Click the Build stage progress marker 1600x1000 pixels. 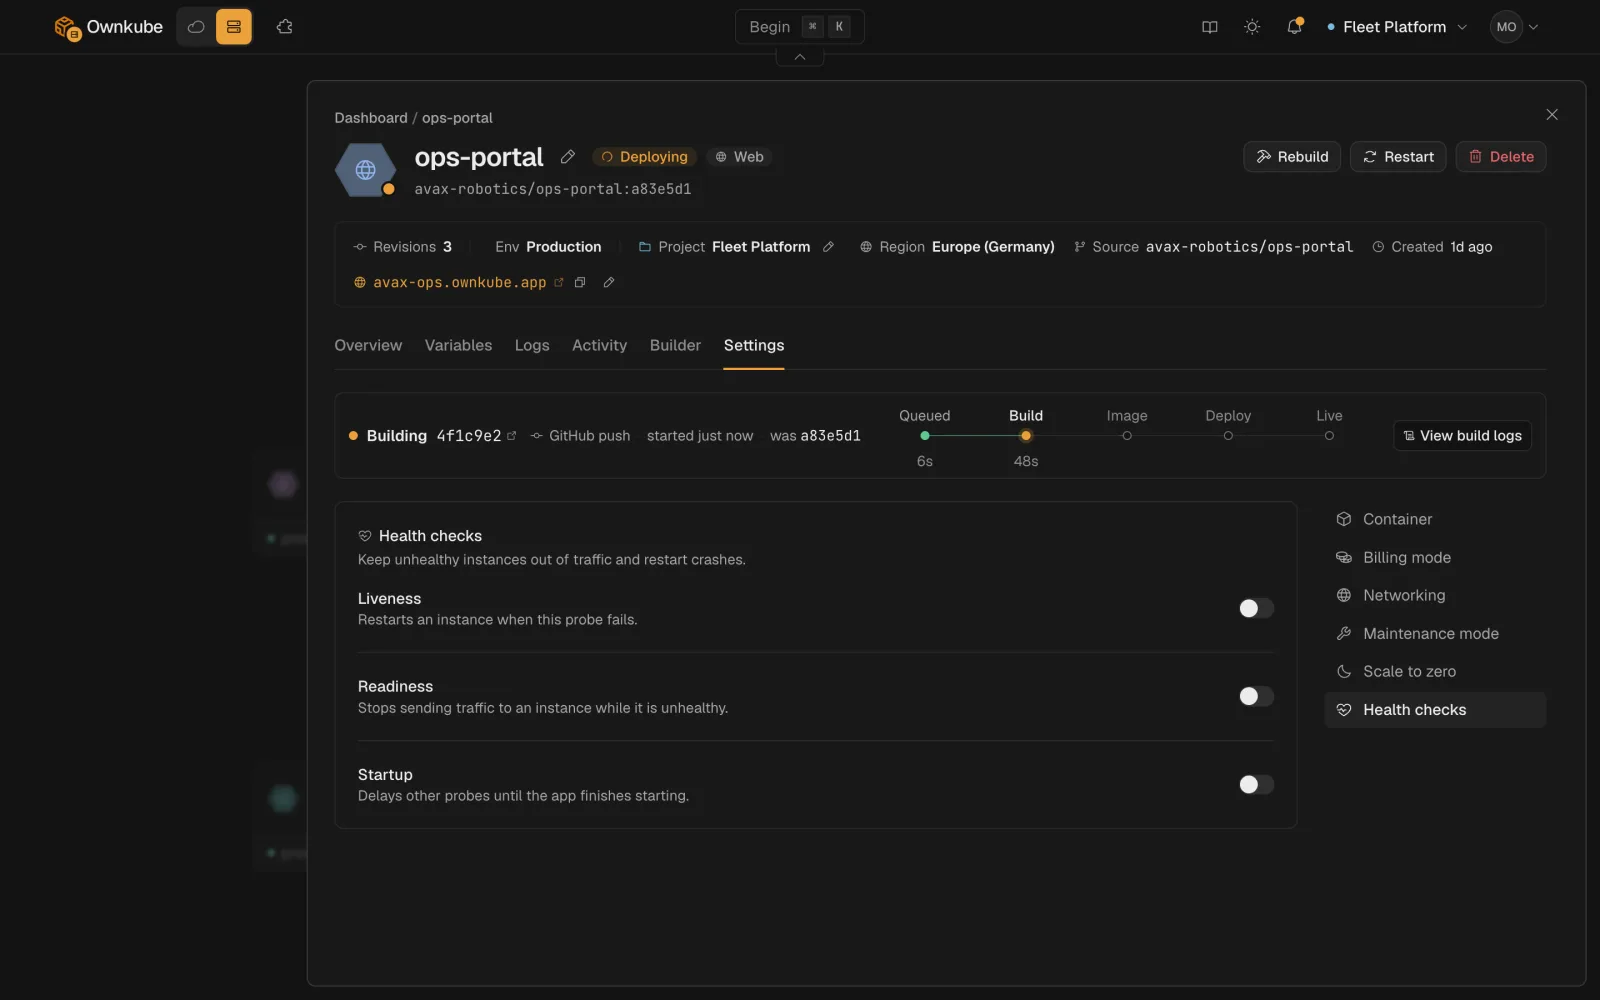[1026, 436]
